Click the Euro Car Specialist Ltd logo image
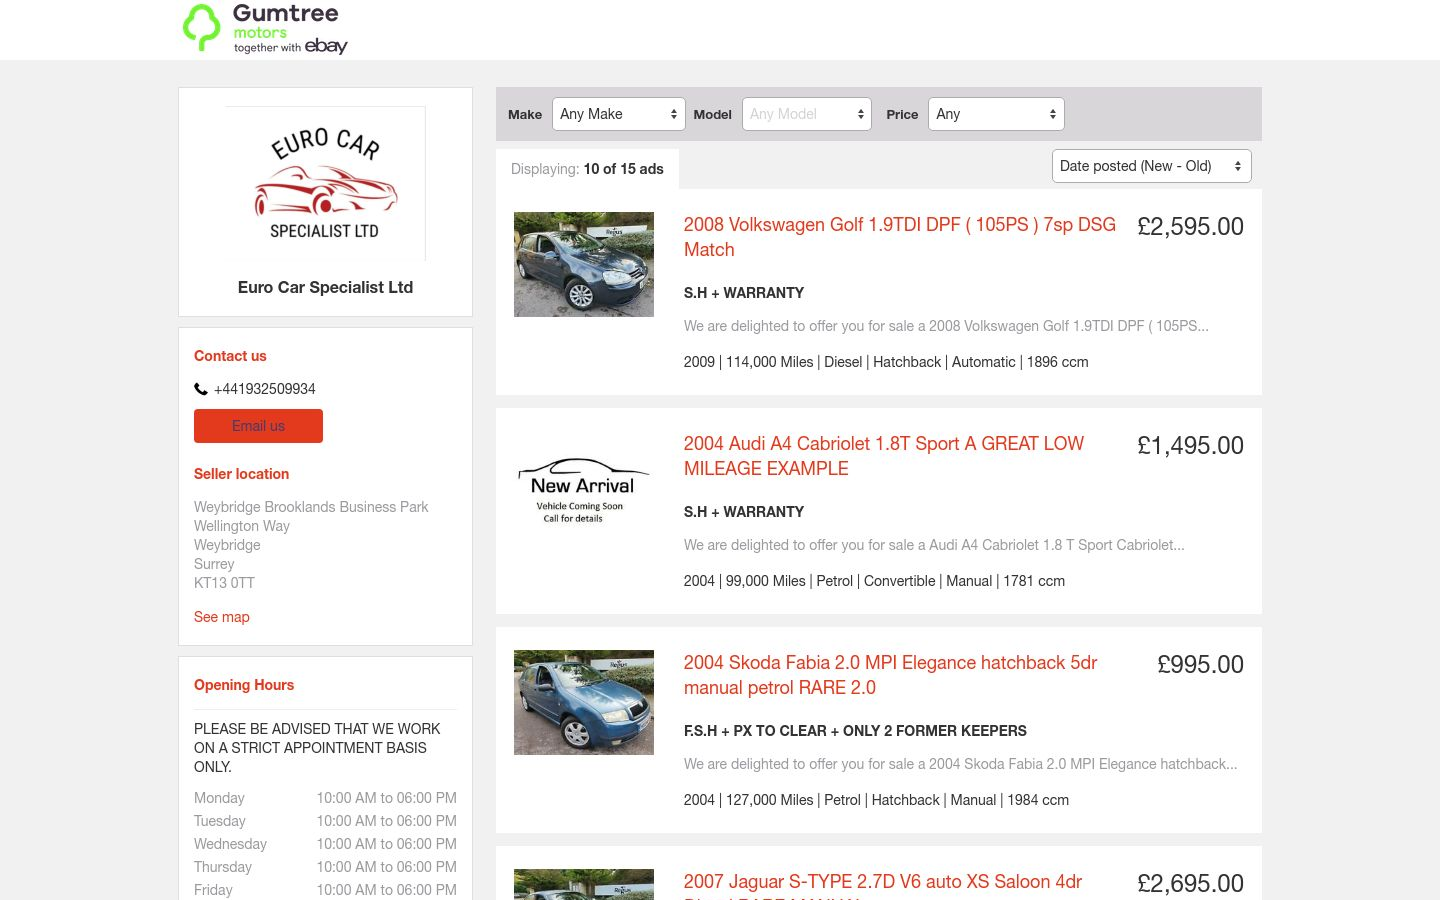The height and width of the screenshot is (900, 1440). pos(325,184)
